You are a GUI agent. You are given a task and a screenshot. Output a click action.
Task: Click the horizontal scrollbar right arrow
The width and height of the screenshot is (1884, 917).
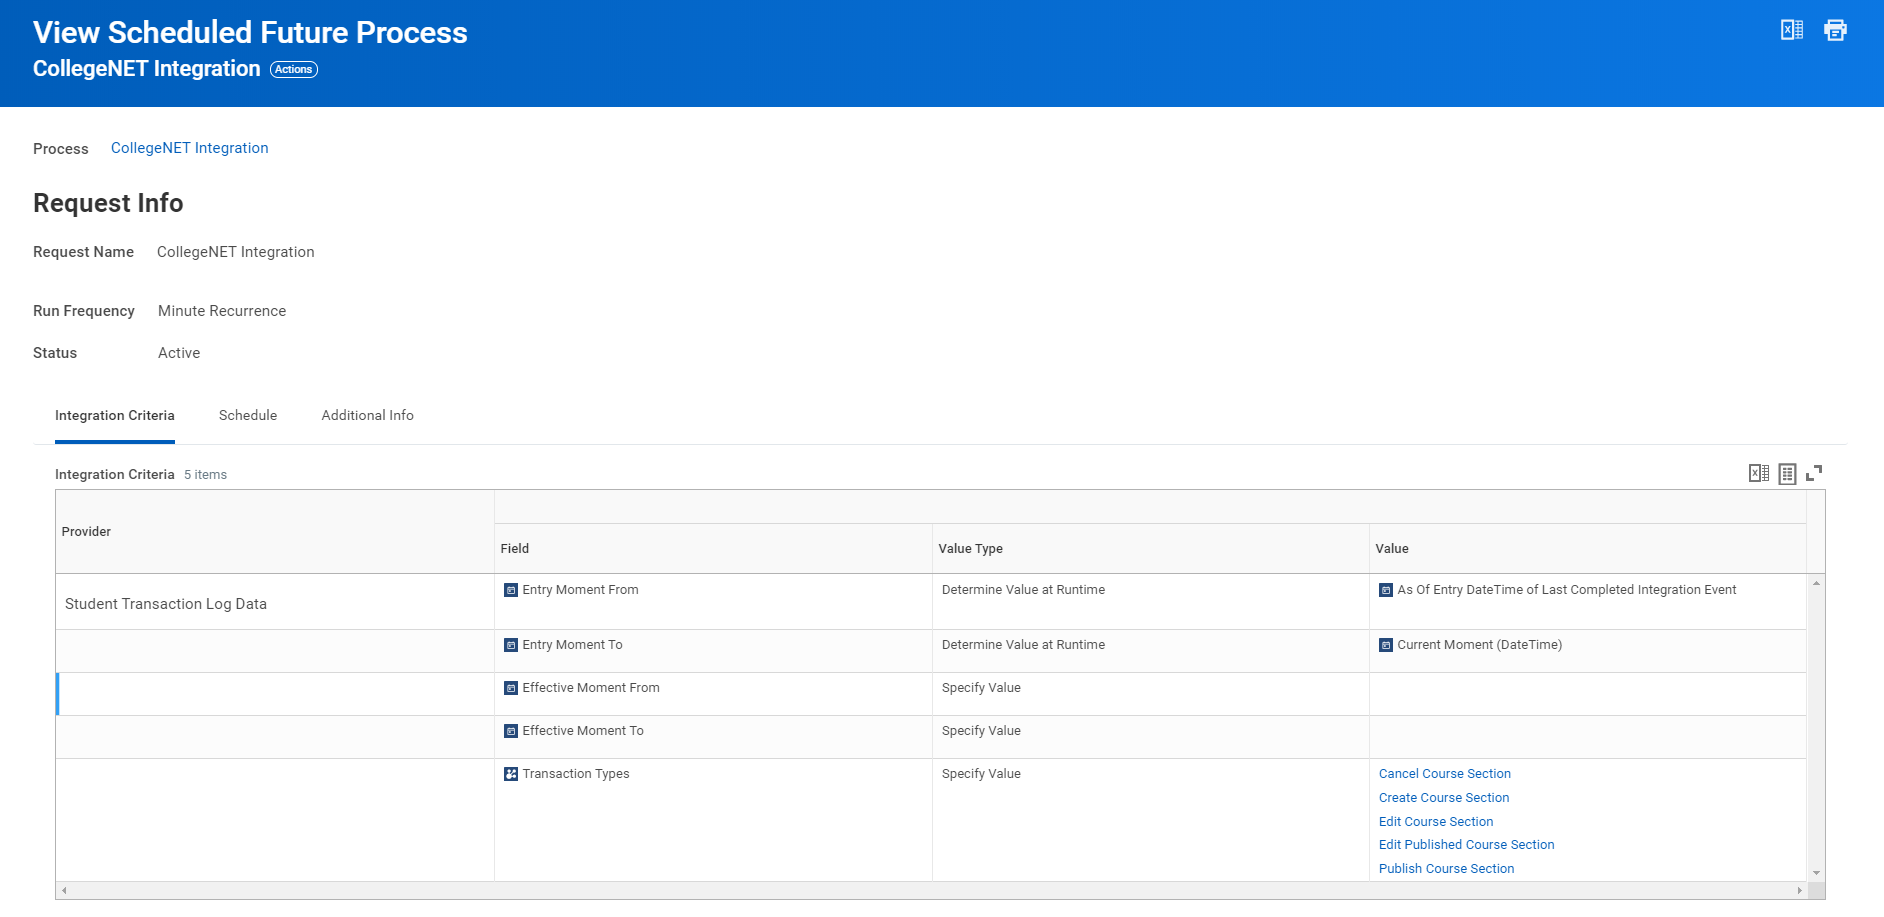coord(1799,890)
